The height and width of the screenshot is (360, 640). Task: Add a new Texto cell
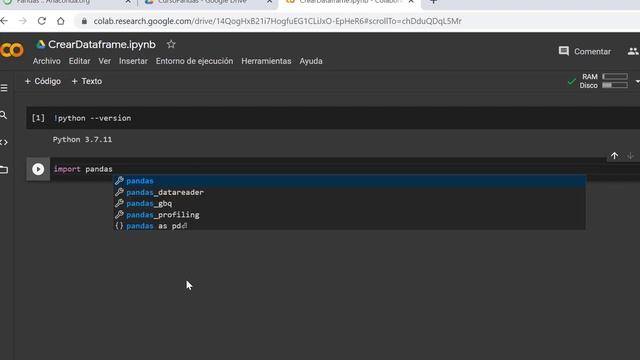[87, 81]
